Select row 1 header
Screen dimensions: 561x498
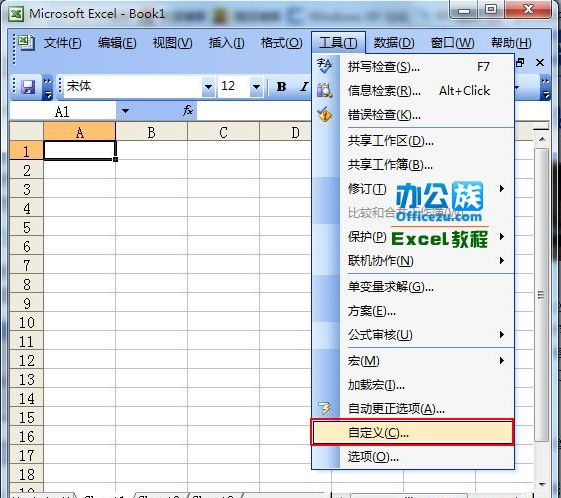tap(26, 151)
